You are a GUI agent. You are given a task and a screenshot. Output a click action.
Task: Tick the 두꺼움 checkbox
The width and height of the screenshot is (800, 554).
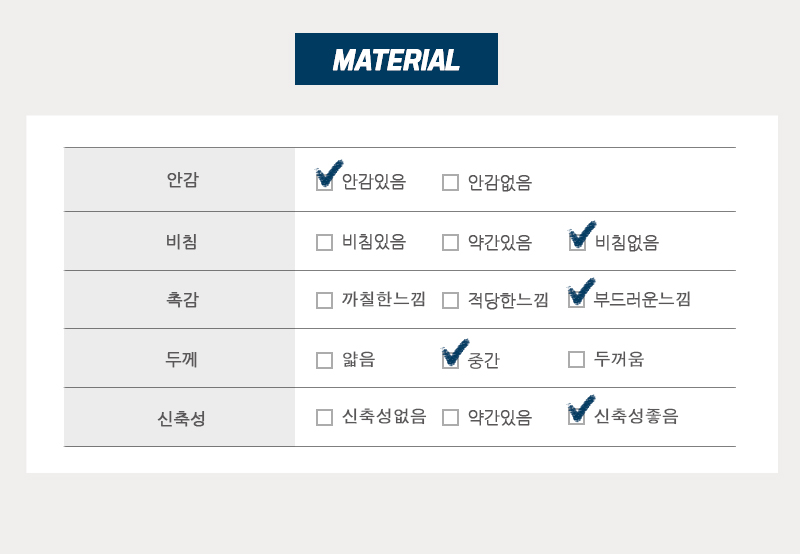click(x=577, y=359)
